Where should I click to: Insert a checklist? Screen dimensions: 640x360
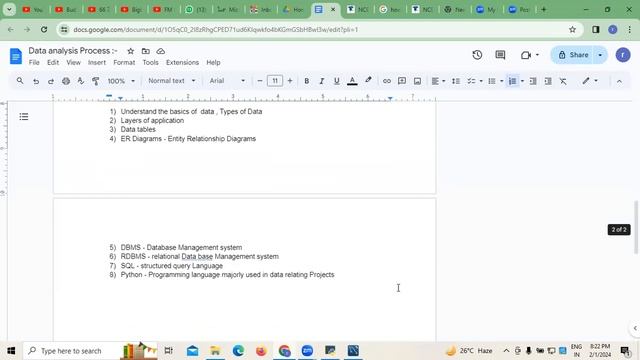pos(471,81)
